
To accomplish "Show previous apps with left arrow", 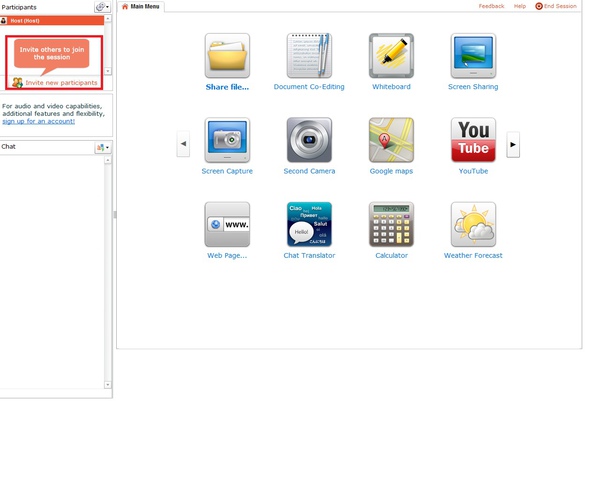I will click(183, 144).
